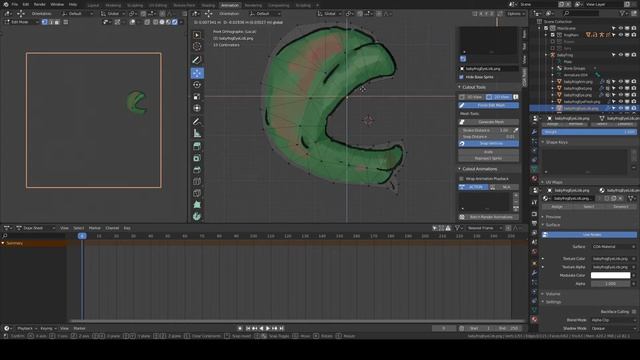Screen dimensions: 640x360
Task: Switch to solid viewport shading
Action: click(x=162, y=22)
